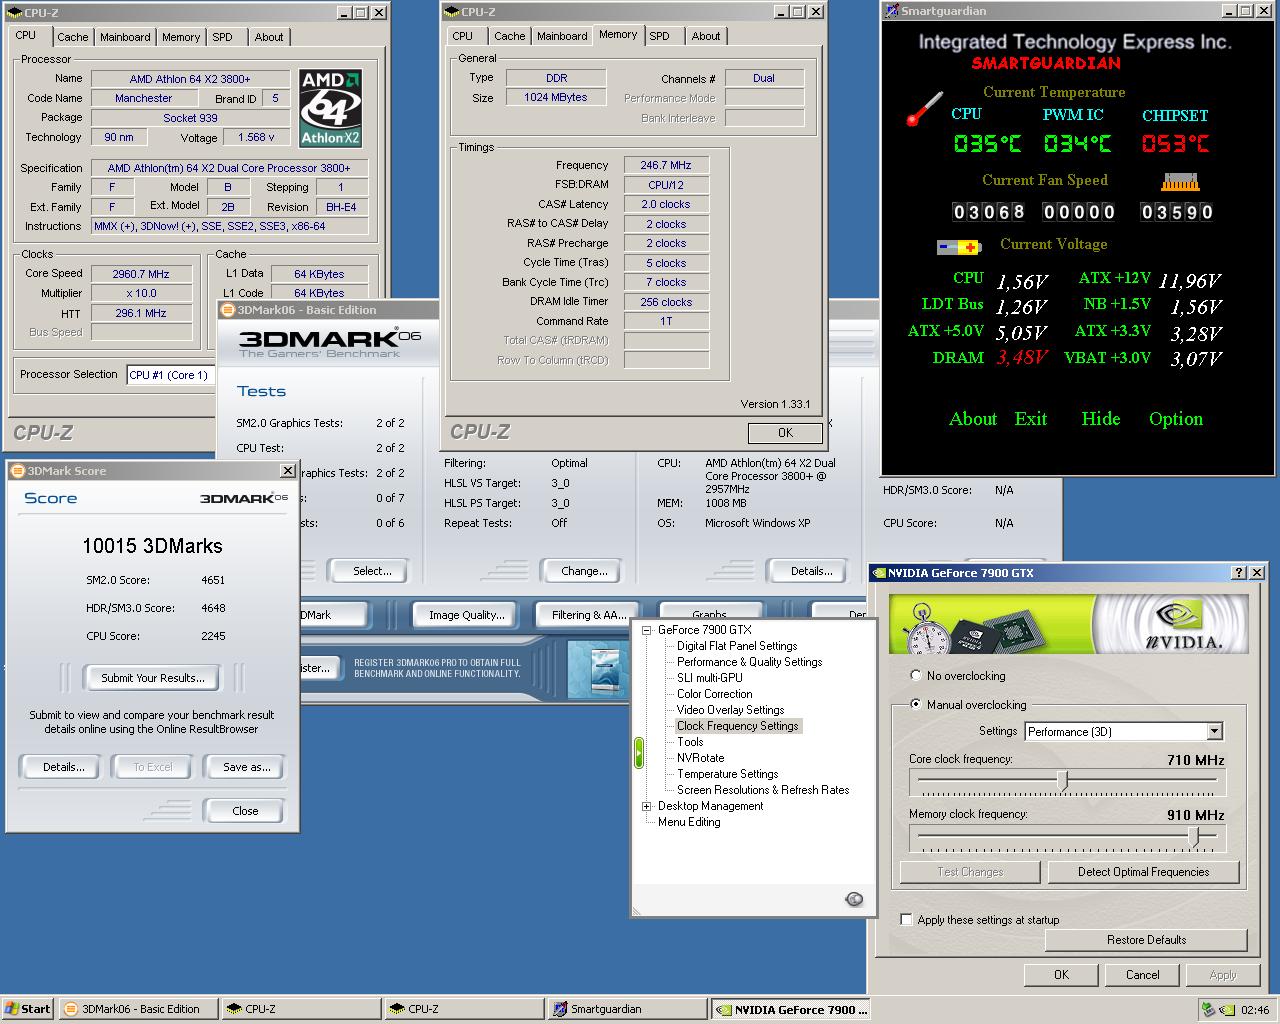The height and width of the screenshot is (1024, 1280).
Task: Click the thermometer icon in Smartguardian
Action: (x=925, y=109)
